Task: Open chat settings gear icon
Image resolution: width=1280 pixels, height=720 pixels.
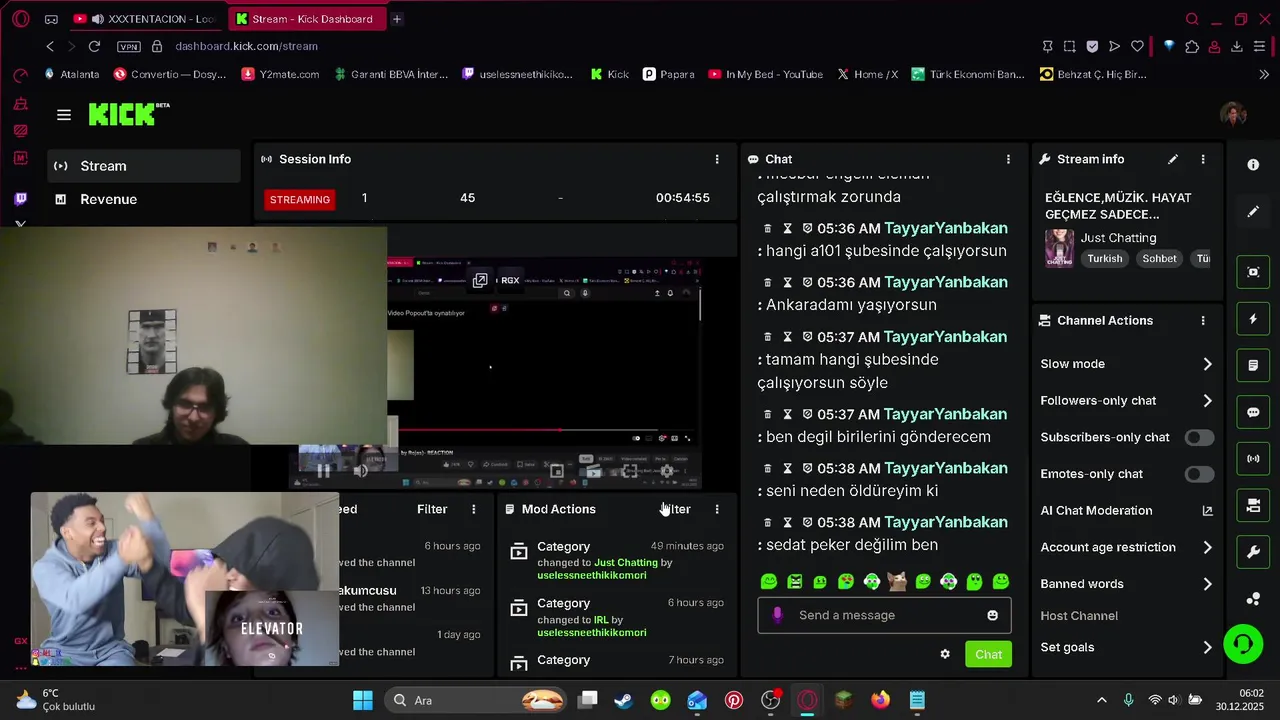Action: 945,654
